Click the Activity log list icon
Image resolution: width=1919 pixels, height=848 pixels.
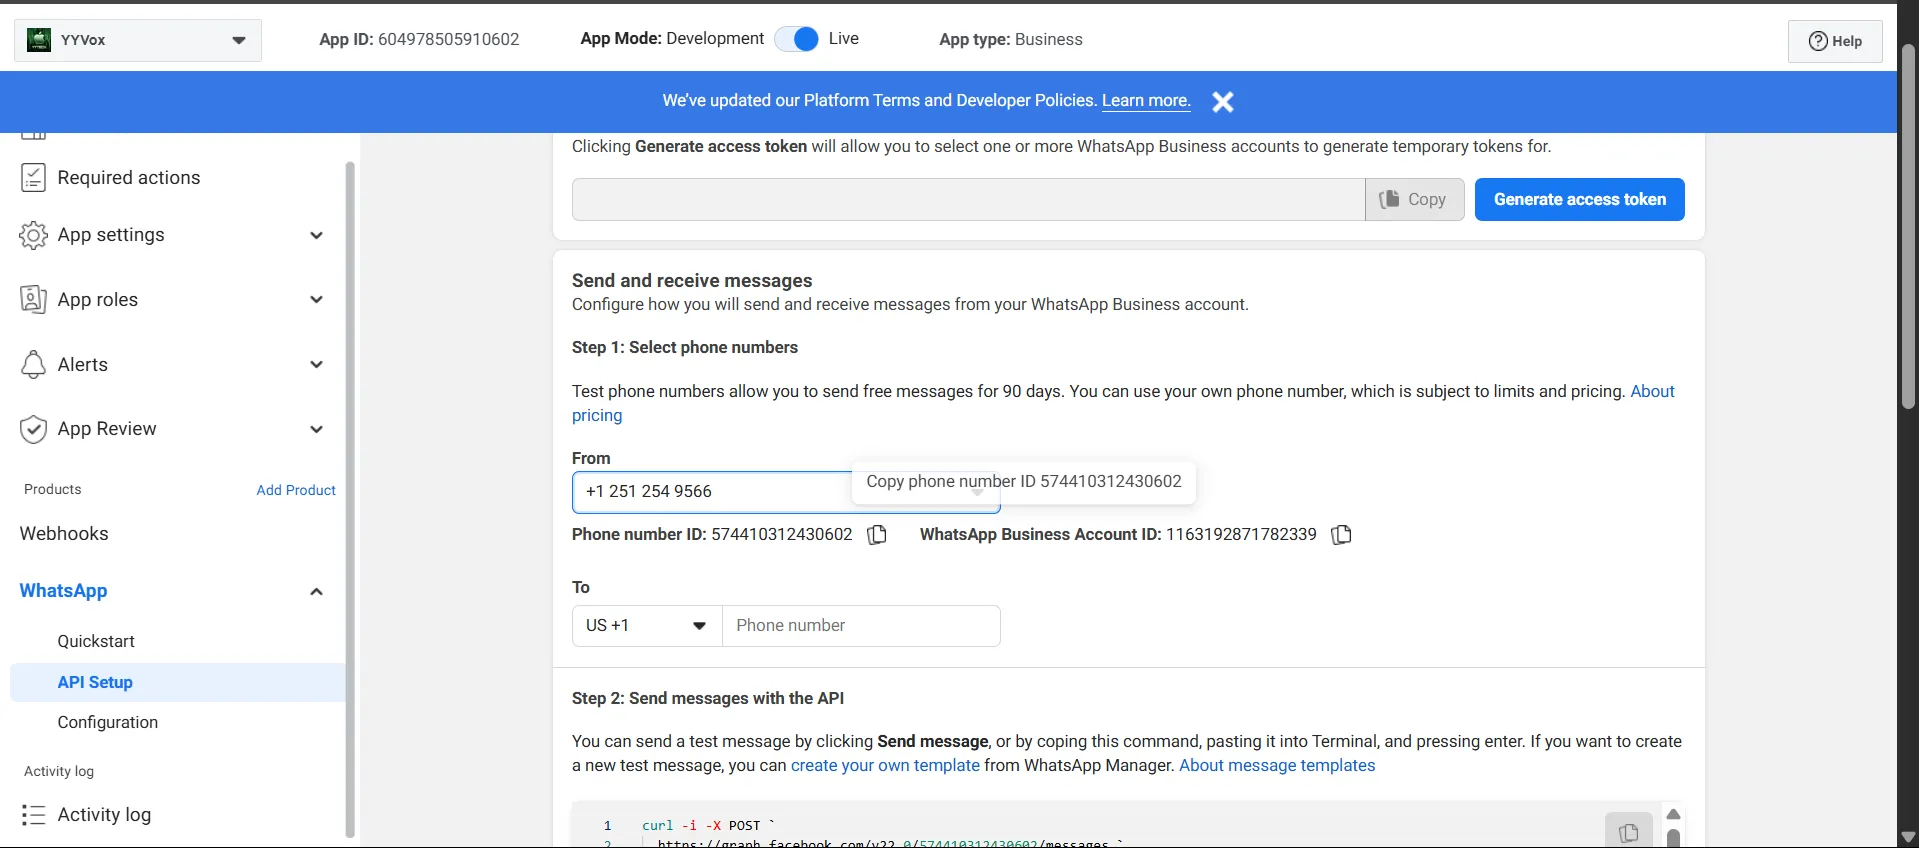pos(33,815)
